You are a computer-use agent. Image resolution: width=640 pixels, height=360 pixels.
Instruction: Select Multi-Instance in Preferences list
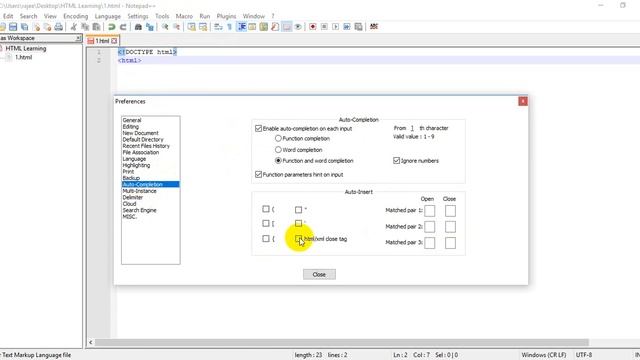point(140,191)
